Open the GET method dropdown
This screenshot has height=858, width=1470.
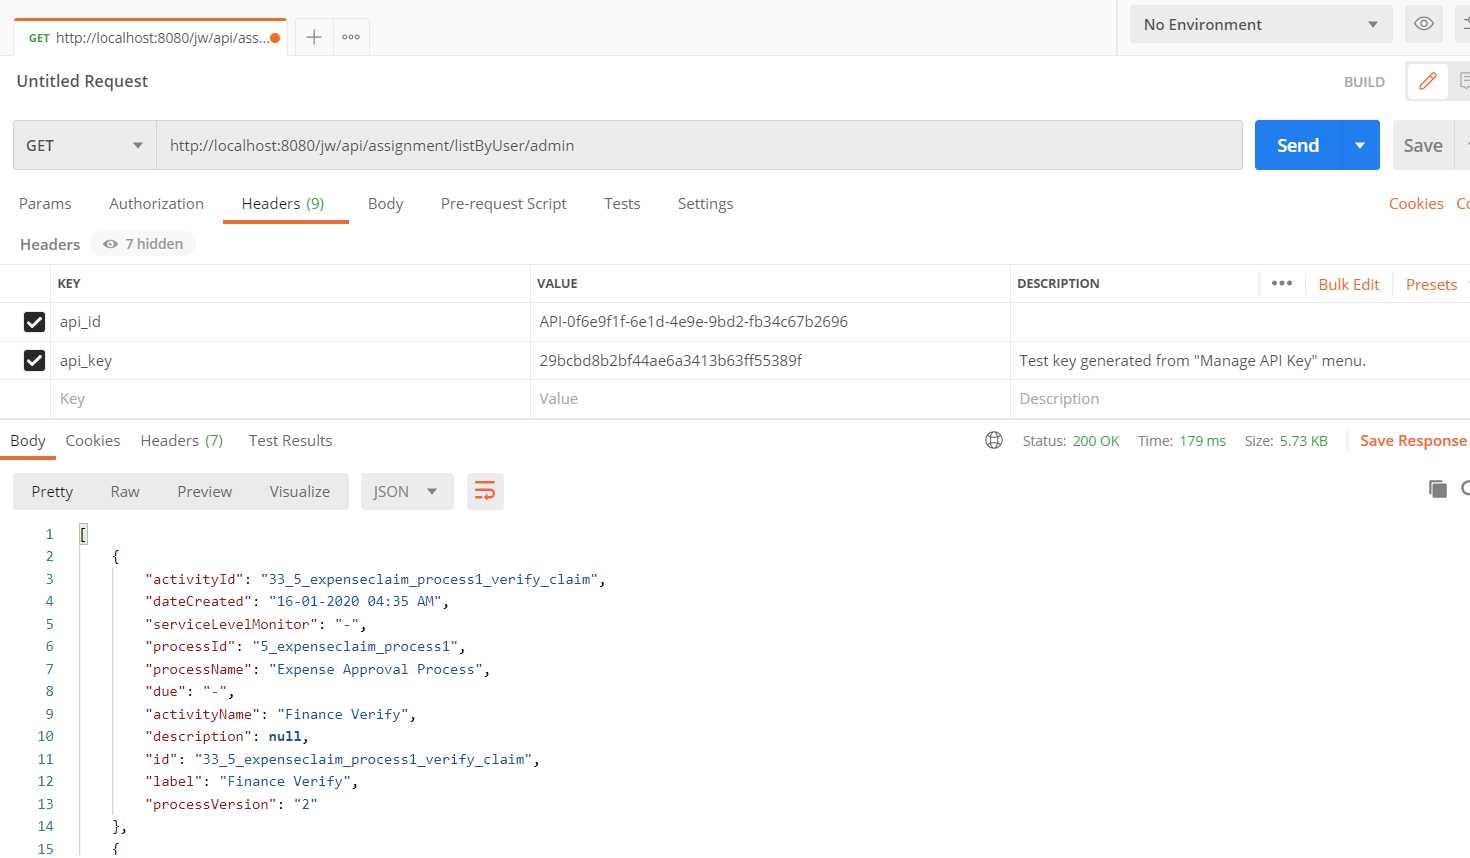[x=84, y=145]
